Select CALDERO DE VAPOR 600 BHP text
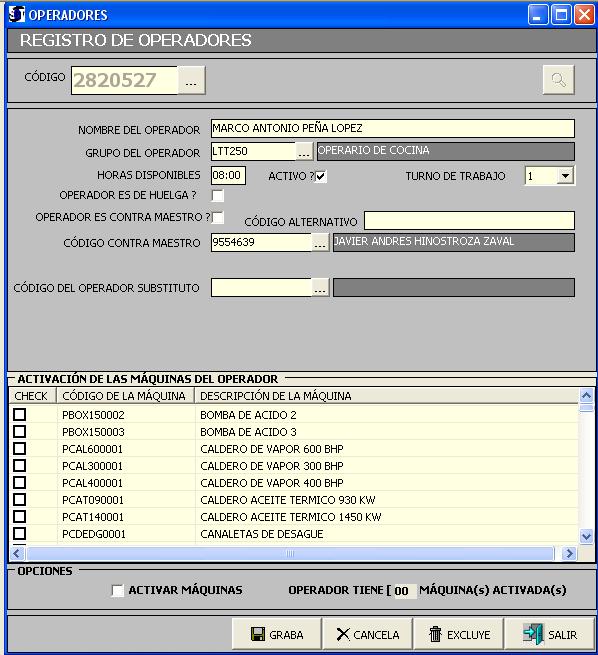598x655 pixels. [x=271, y=449]
